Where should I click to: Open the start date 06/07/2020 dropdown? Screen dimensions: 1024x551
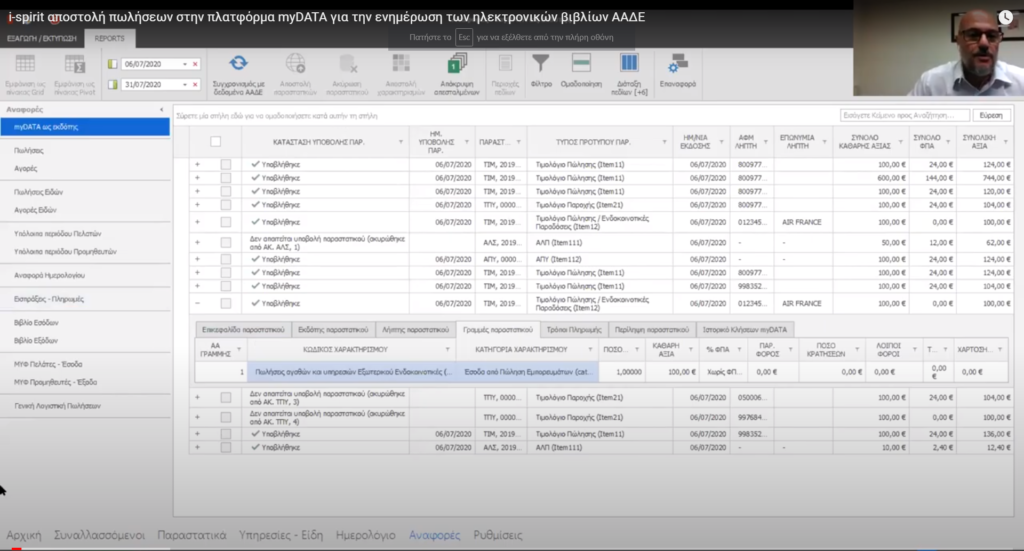tap(185, 64)
